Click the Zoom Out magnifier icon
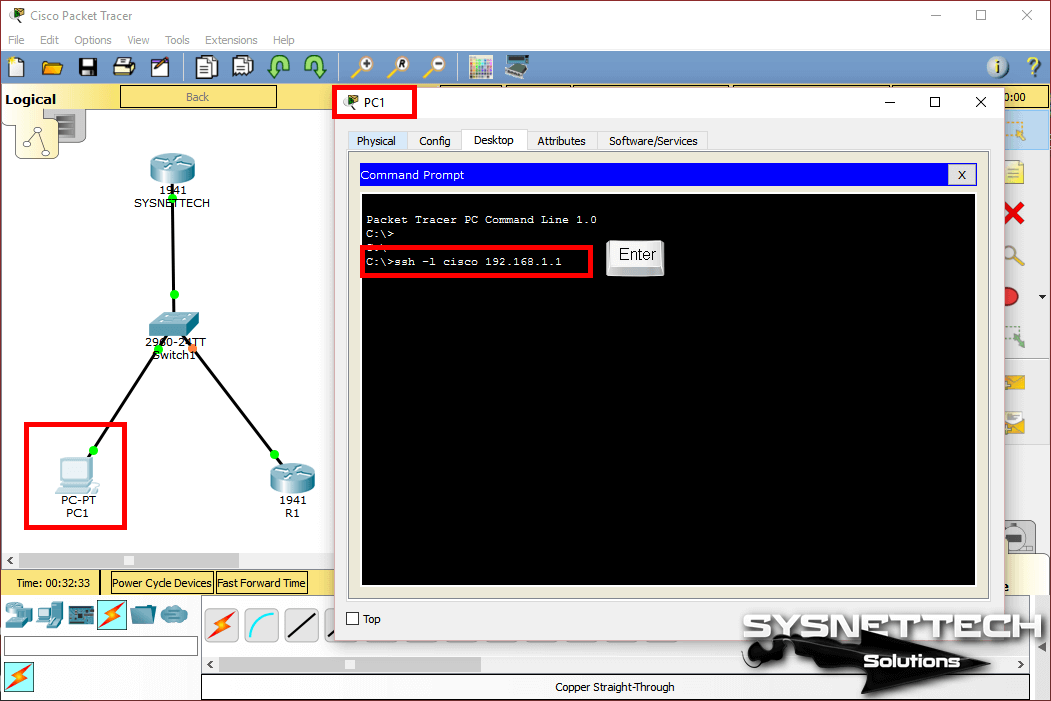1051x701 pixels. click(x=434, y=67)
